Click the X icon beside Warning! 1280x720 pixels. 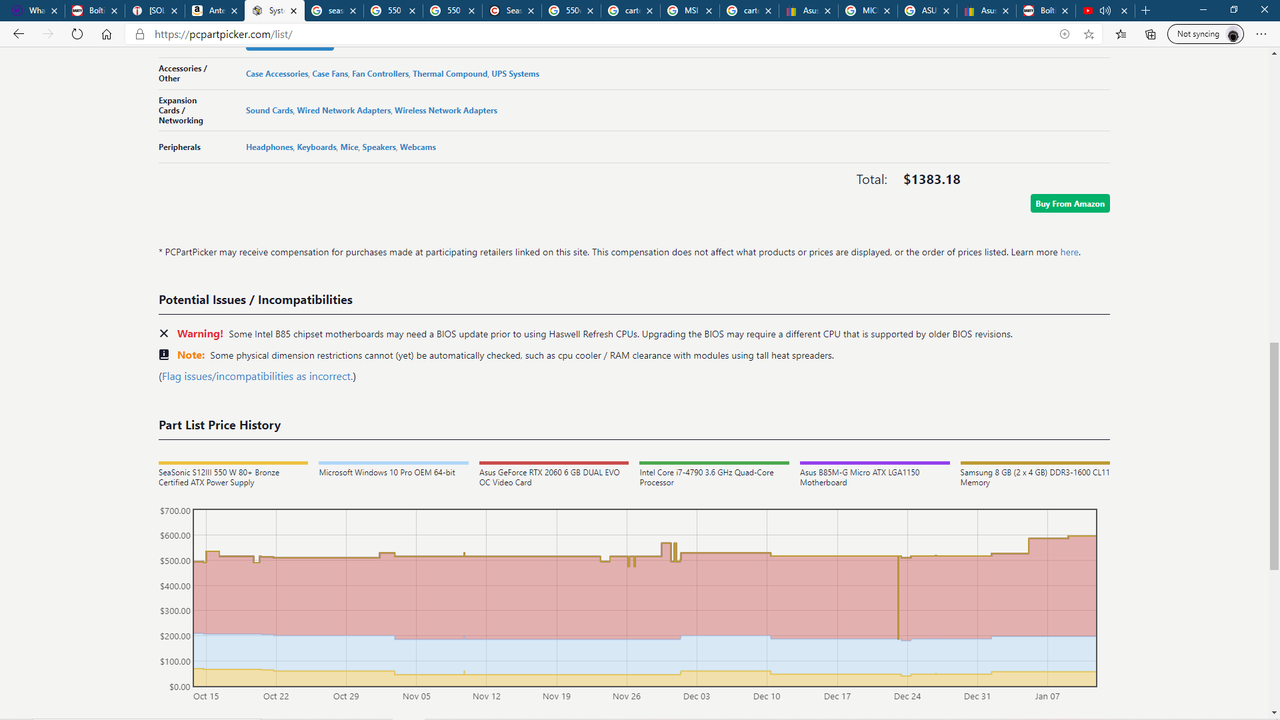(x=164, y=334)
